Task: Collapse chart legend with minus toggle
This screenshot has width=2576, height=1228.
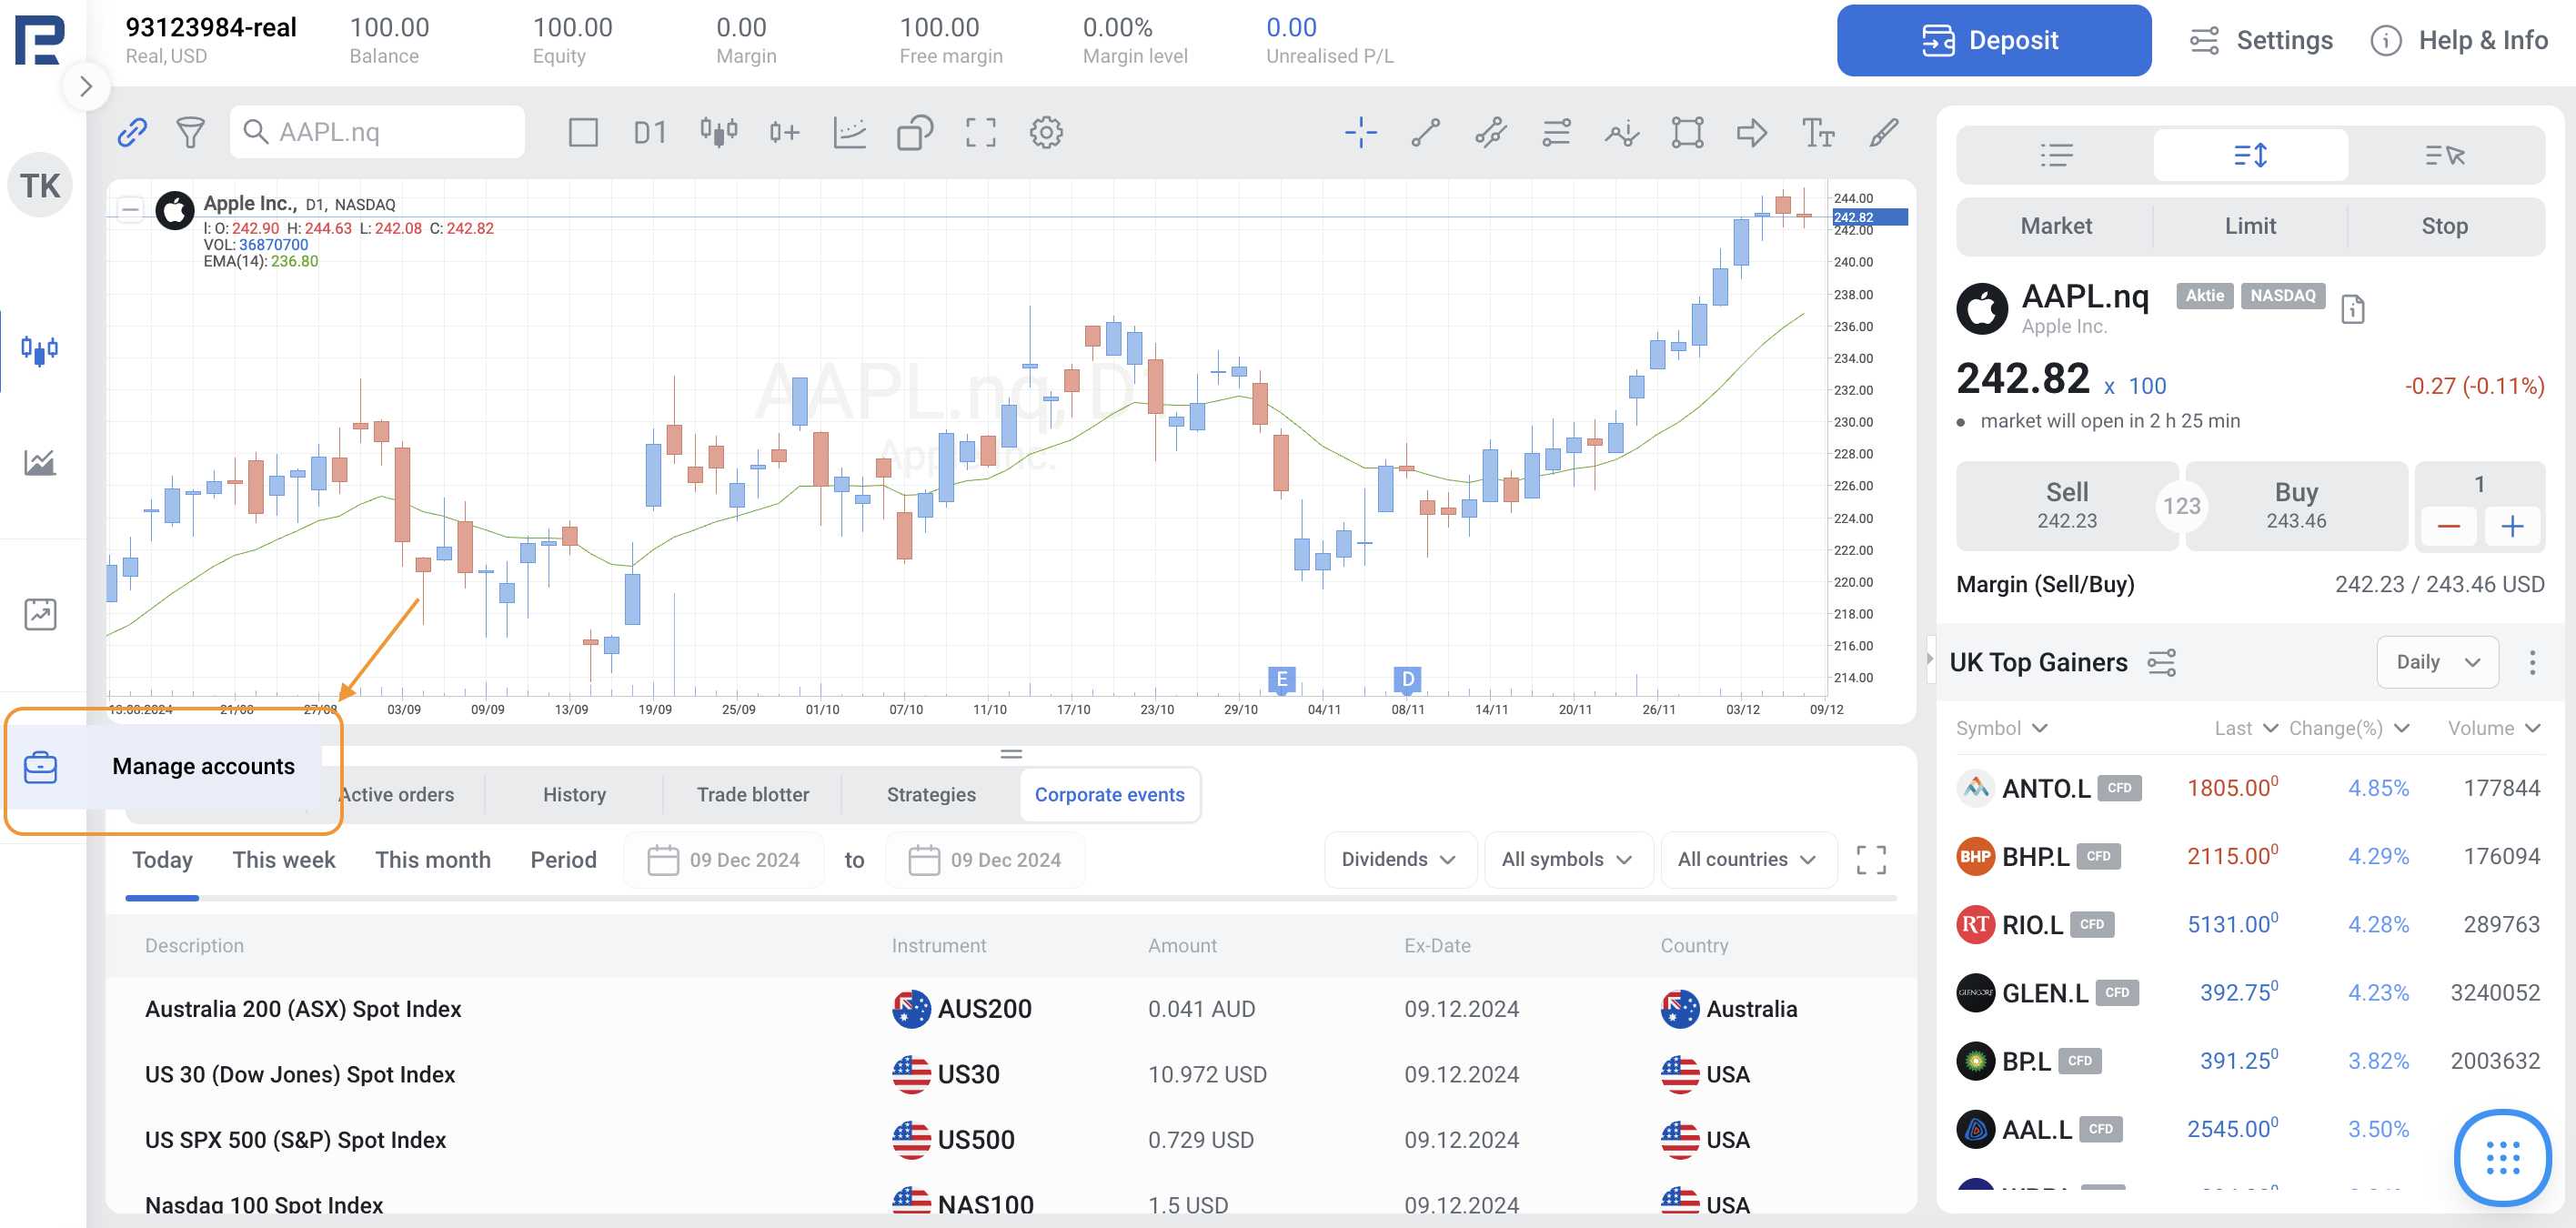Action: click(130, 209)
